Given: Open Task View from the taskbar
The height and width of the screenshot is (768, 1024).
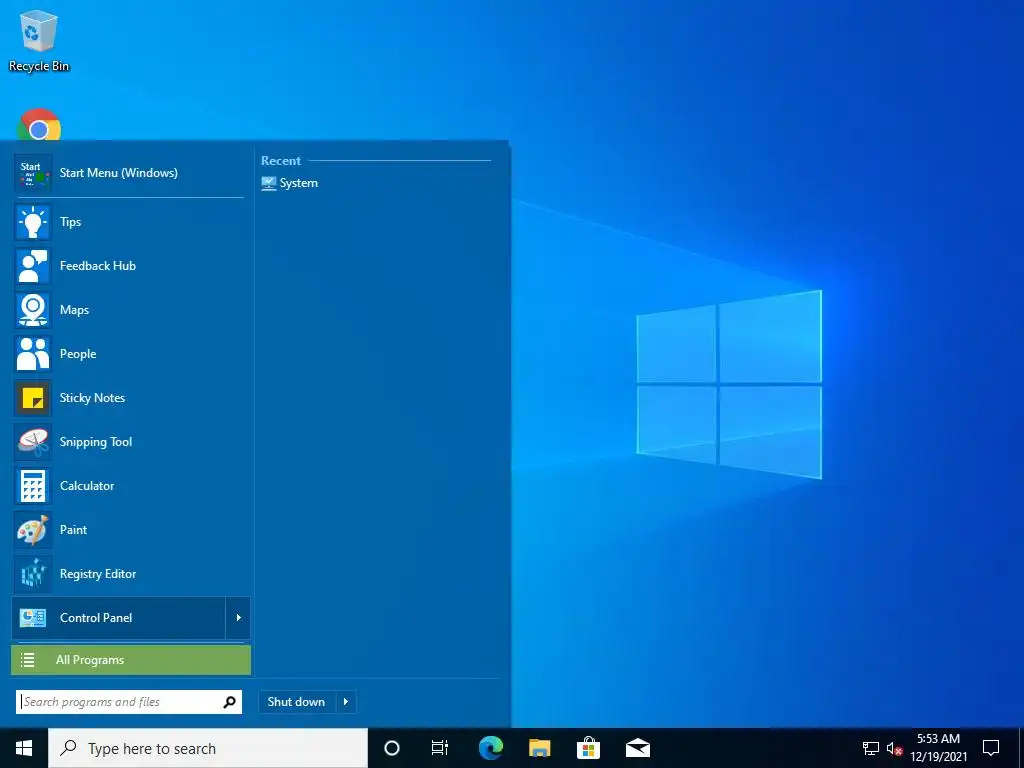Looking at the screenshot, I should (x=440, y=748).
